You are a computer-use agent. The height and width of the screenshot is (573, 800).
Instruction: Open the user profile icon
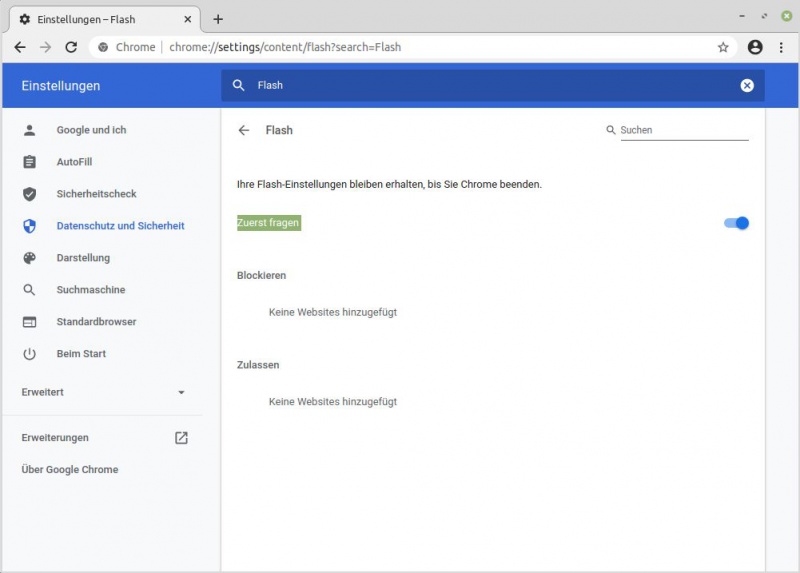755,47
